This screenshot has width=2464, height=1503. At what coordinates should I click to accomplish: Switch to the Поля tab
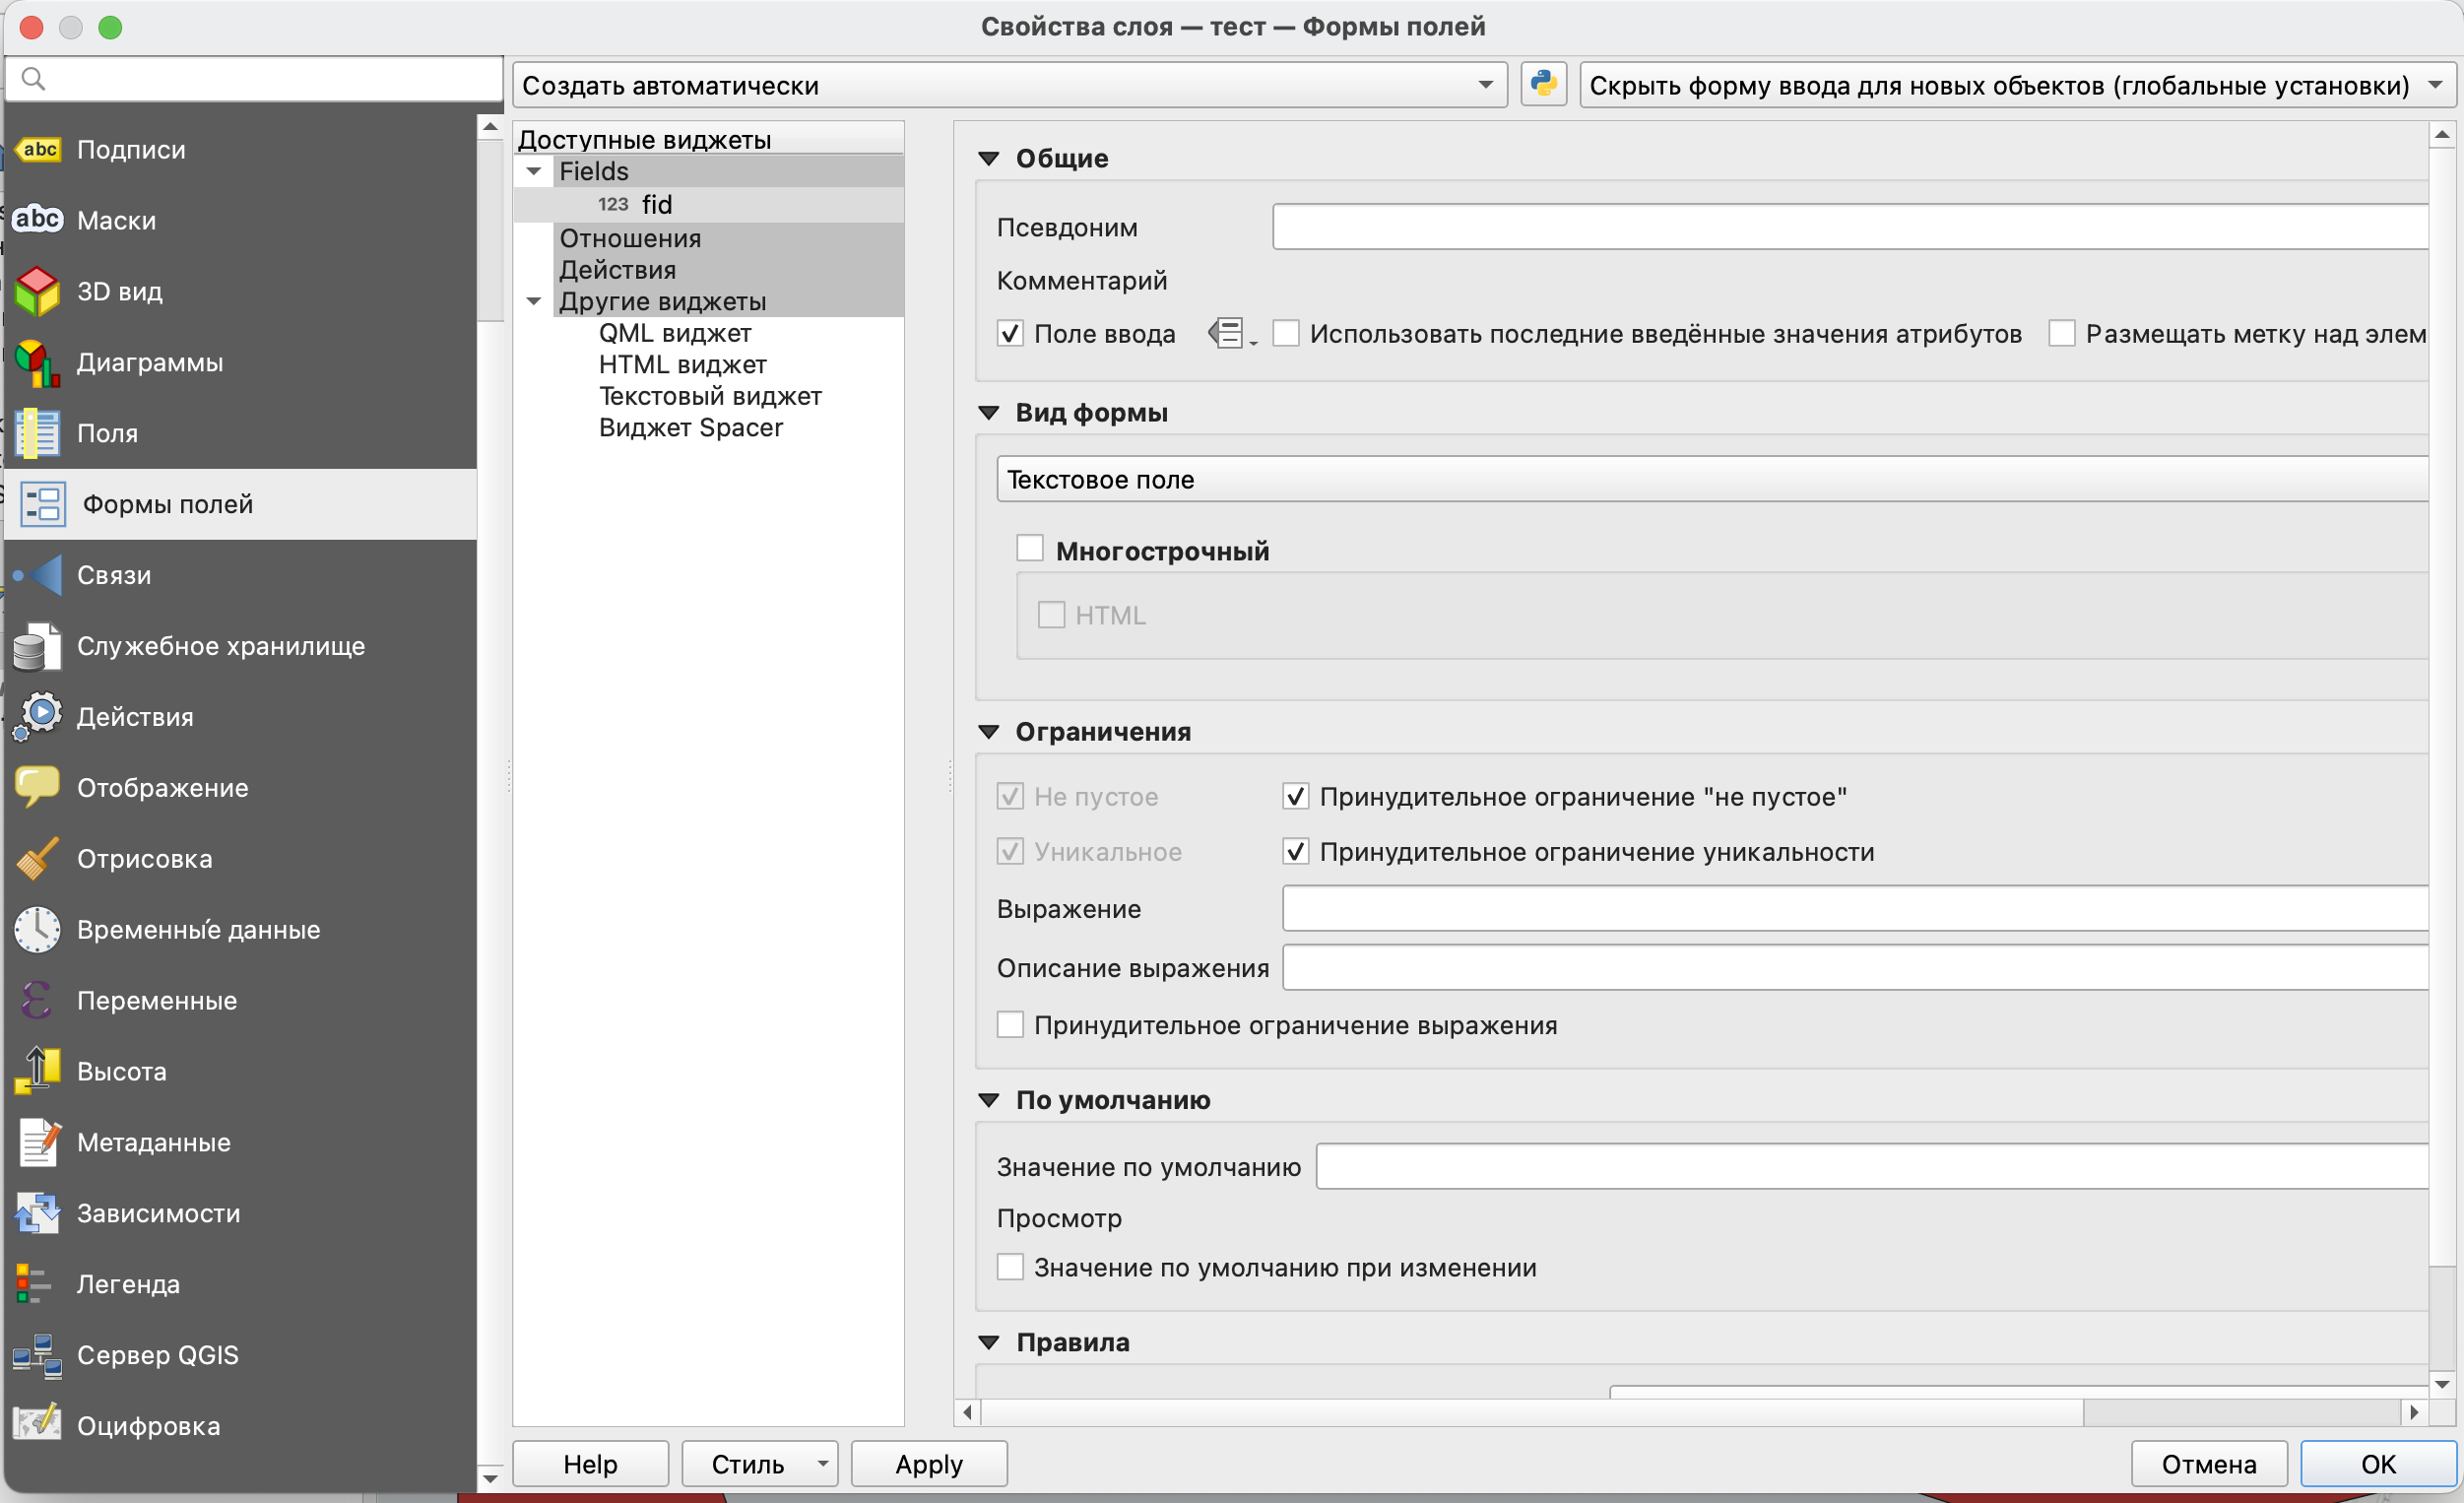coord(107,433)
